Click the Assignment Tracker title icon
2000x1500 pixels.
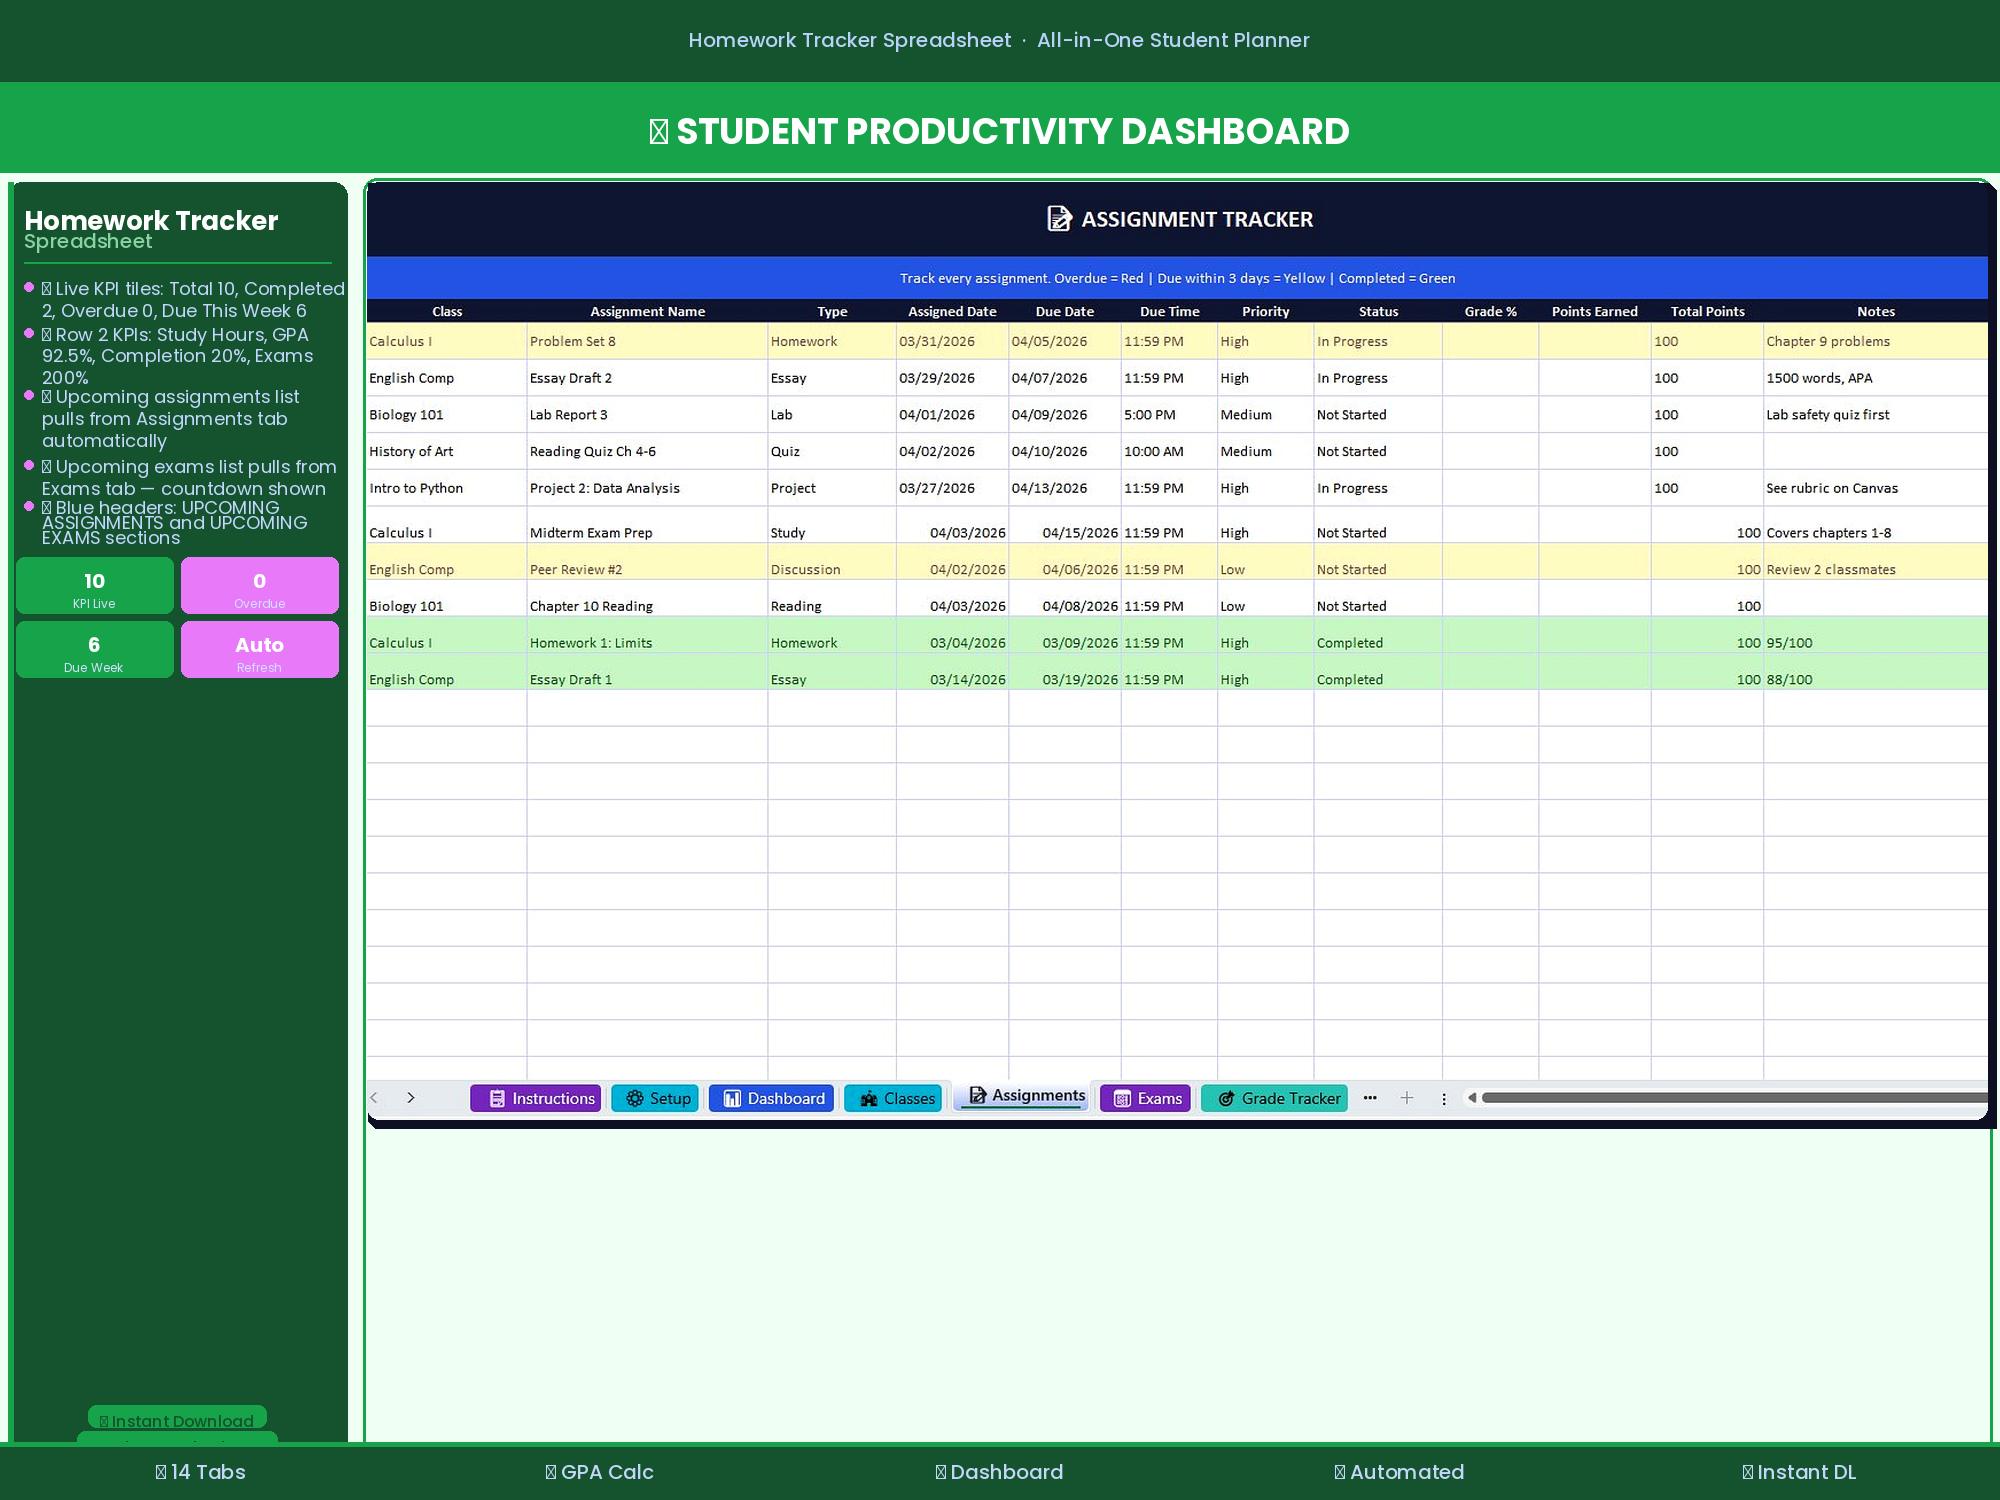(1059, 218)
